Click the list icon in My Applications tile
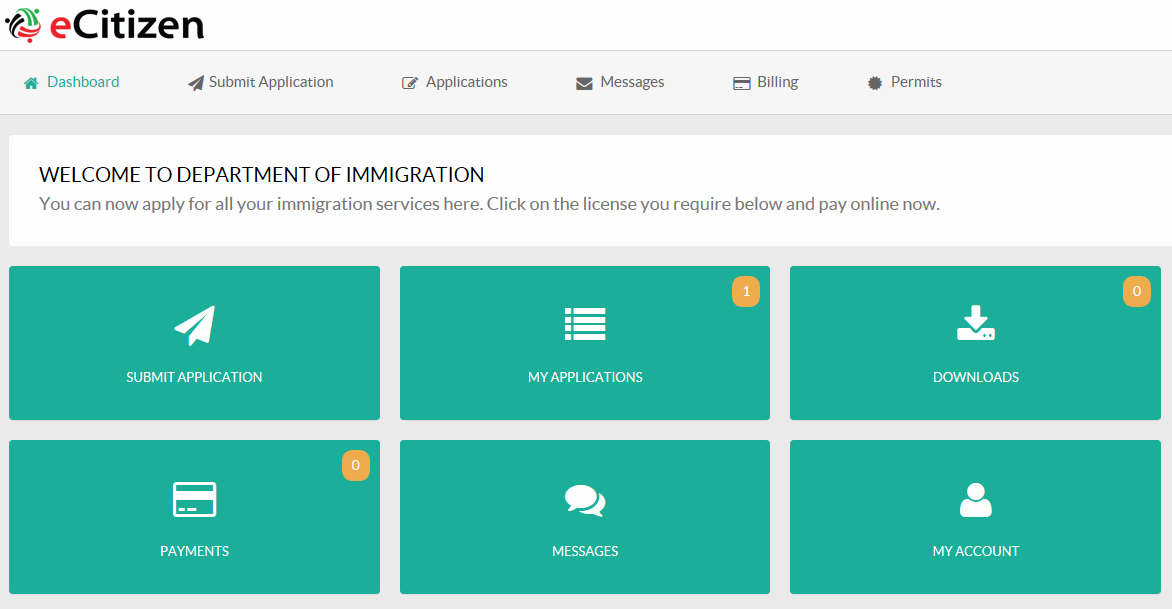1172x609 pixels. [585, 324]
